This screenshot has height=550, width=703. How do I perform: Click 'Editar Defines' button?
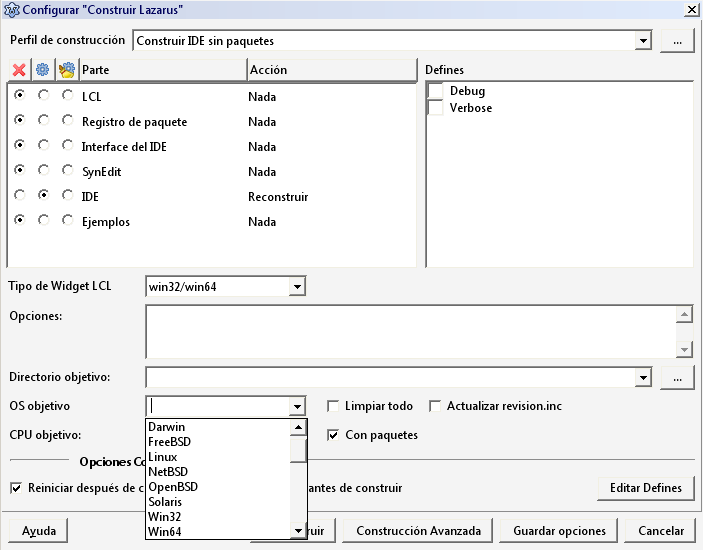tap(646, 488)
